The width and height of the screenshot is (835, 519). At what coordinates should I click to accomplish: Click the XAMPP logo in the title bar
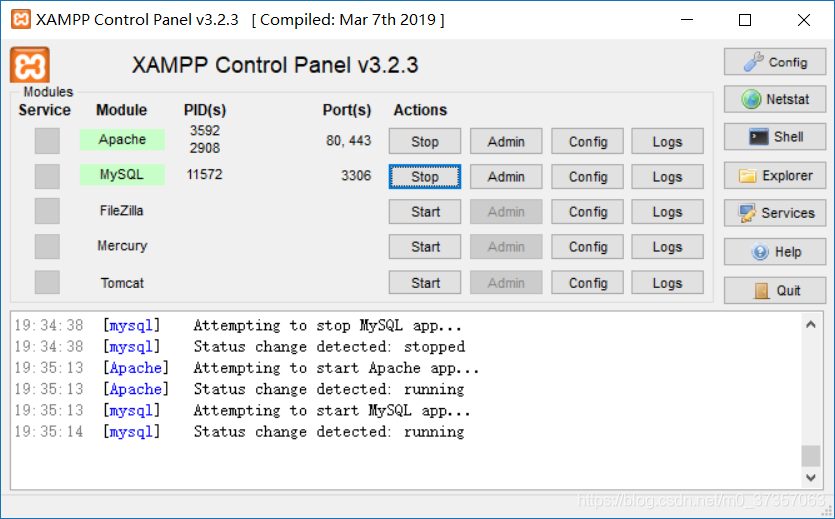[21, 20]
